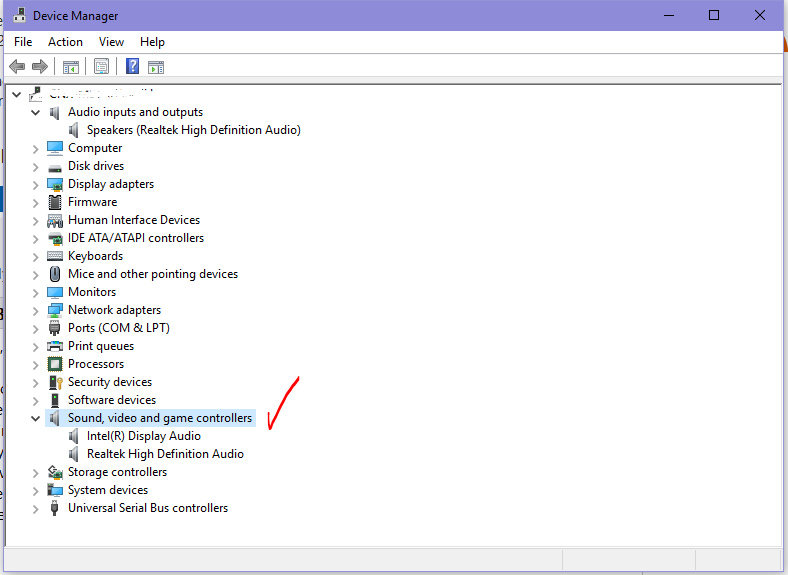The image size is (788, 575).
Task: Select the Ports (COM & LPT) label
Action: tap(119, 328)
